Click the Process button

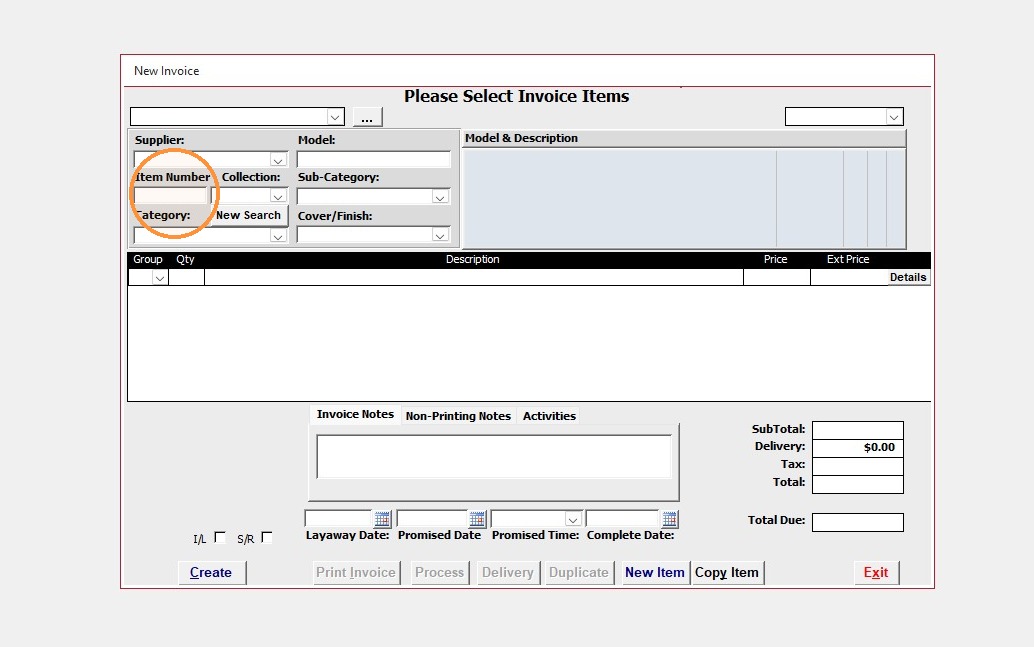(x=440, y=572)
